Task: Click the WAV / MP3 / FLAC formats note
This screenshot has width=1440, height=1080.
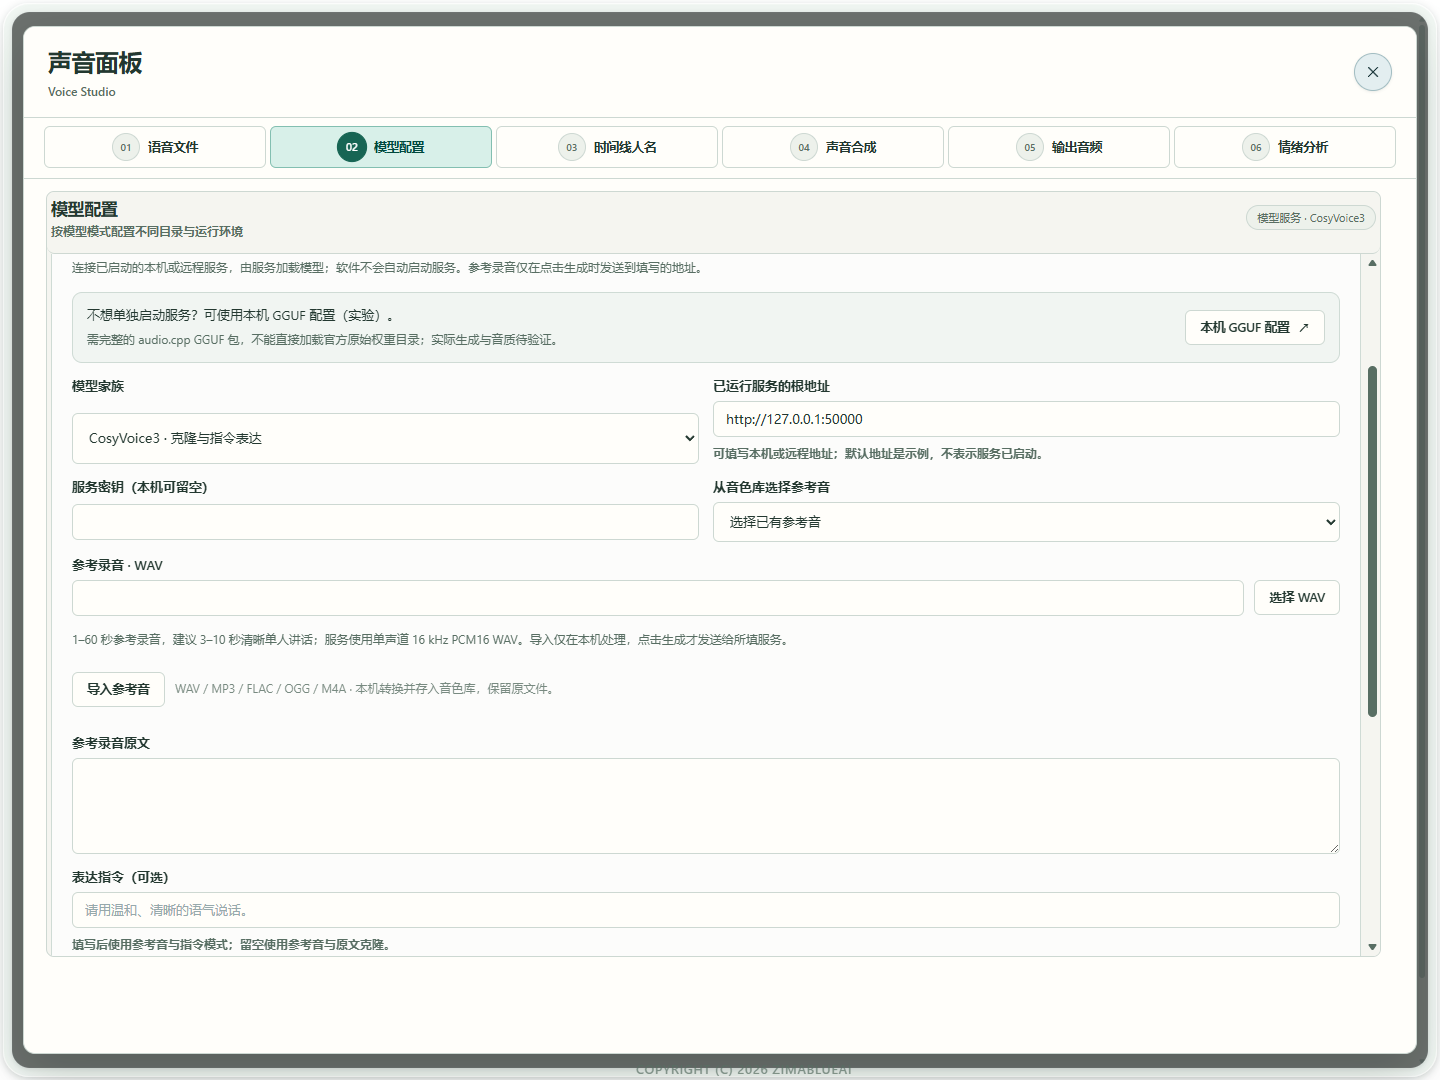Action: click(366, 689)
